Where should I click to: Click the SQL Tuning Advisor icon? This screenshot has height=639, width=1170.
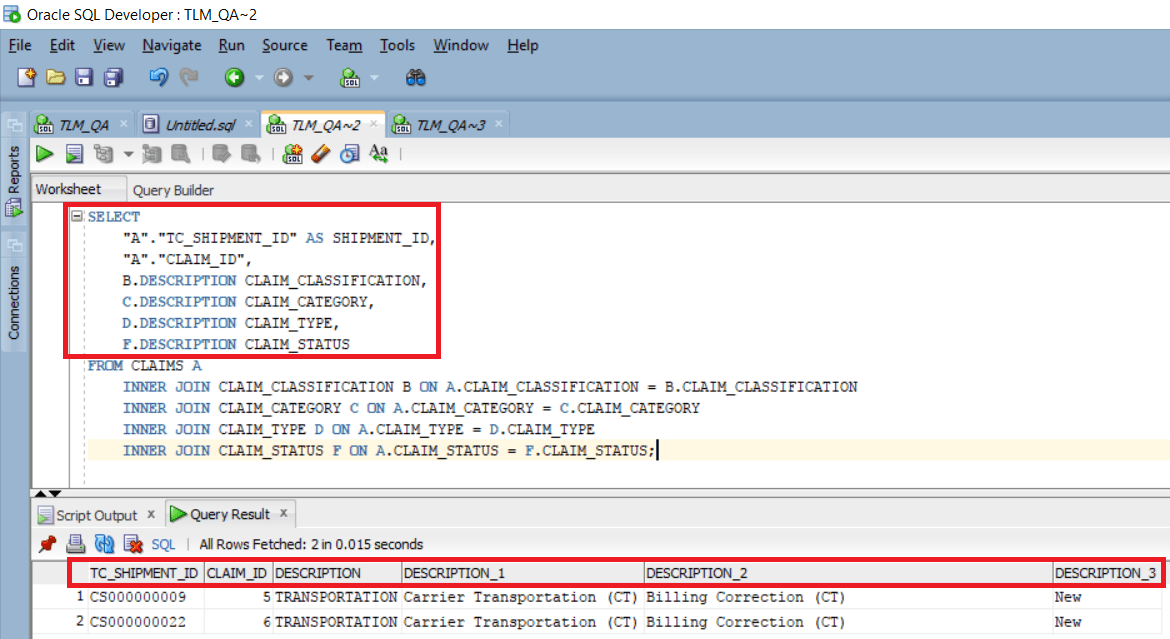point(181,154)
